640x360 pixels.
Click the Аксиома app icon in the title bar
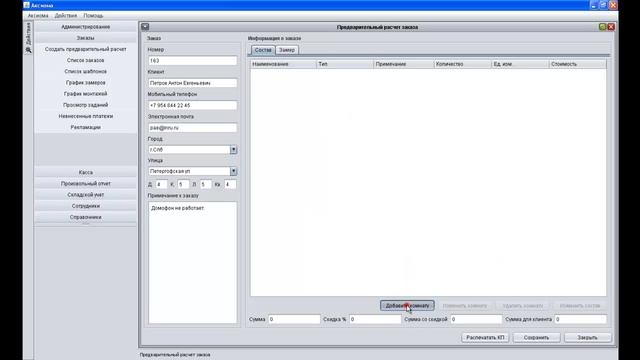pos(27,5)
